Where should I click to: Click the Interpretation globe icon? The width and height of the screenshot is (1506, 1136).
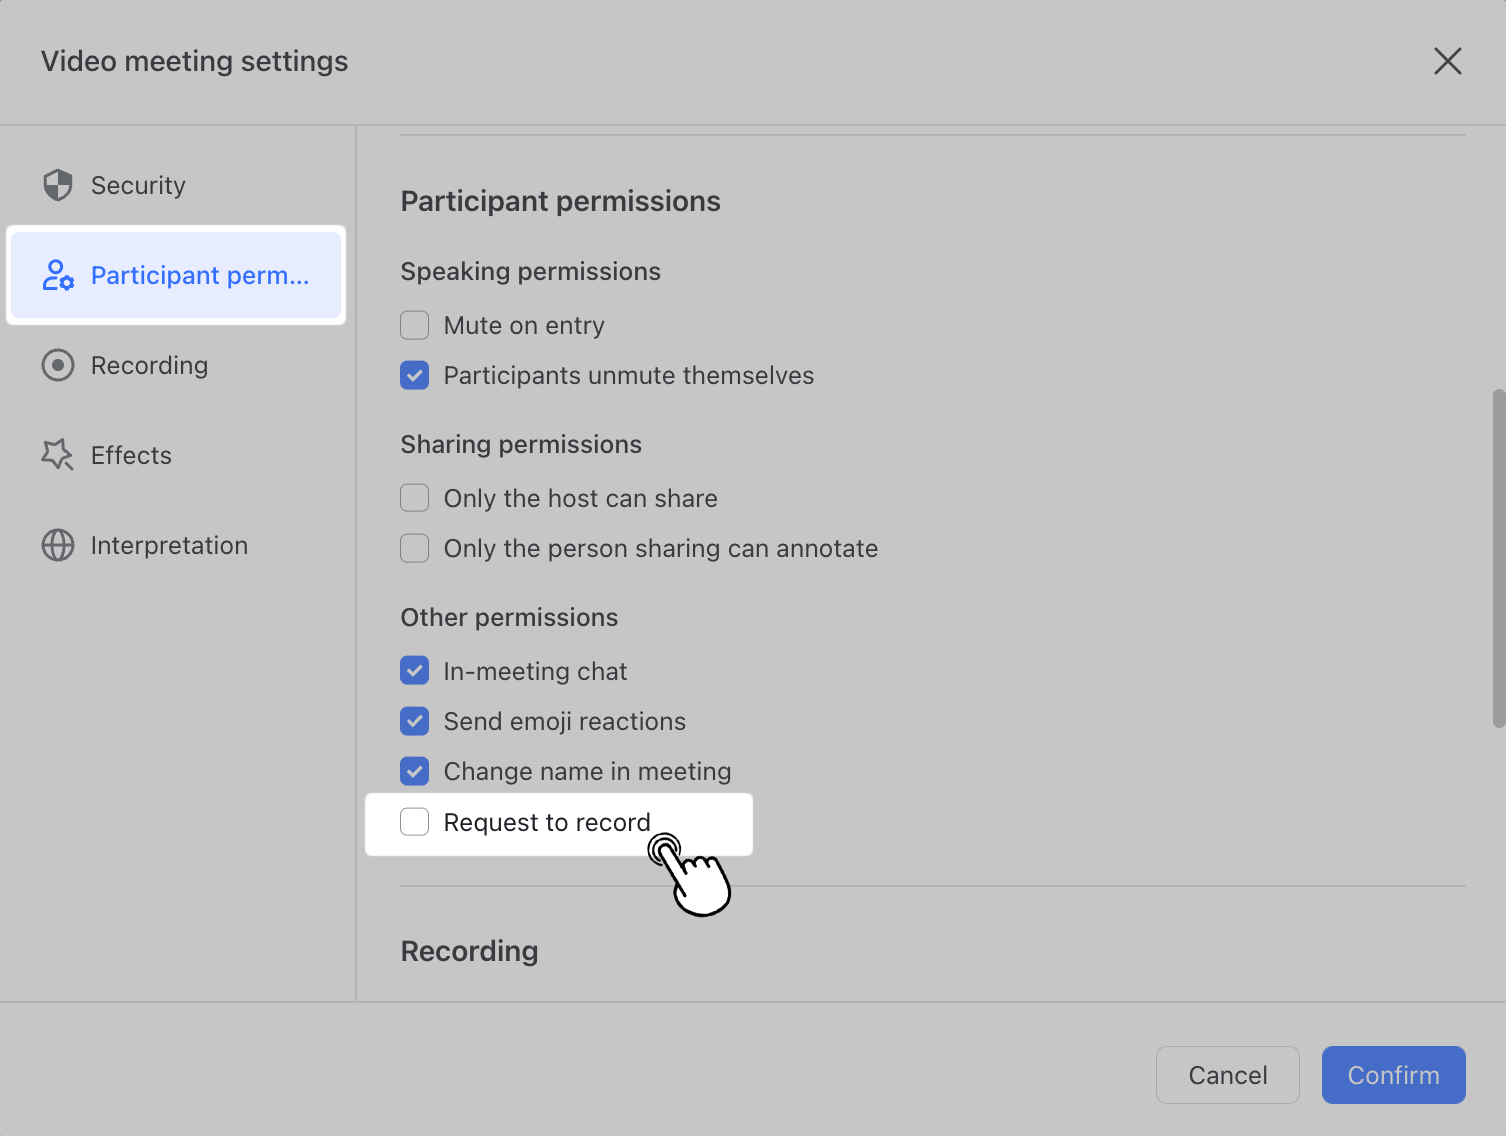58,545
